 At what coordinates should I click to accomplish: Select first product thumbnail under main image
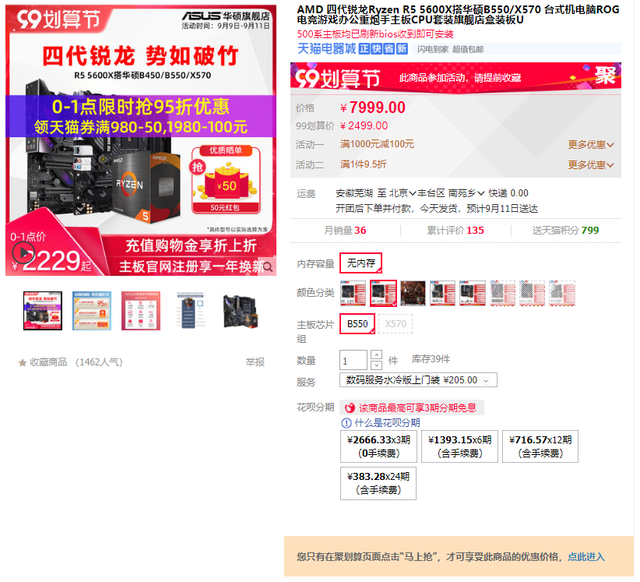coord(42,311)
